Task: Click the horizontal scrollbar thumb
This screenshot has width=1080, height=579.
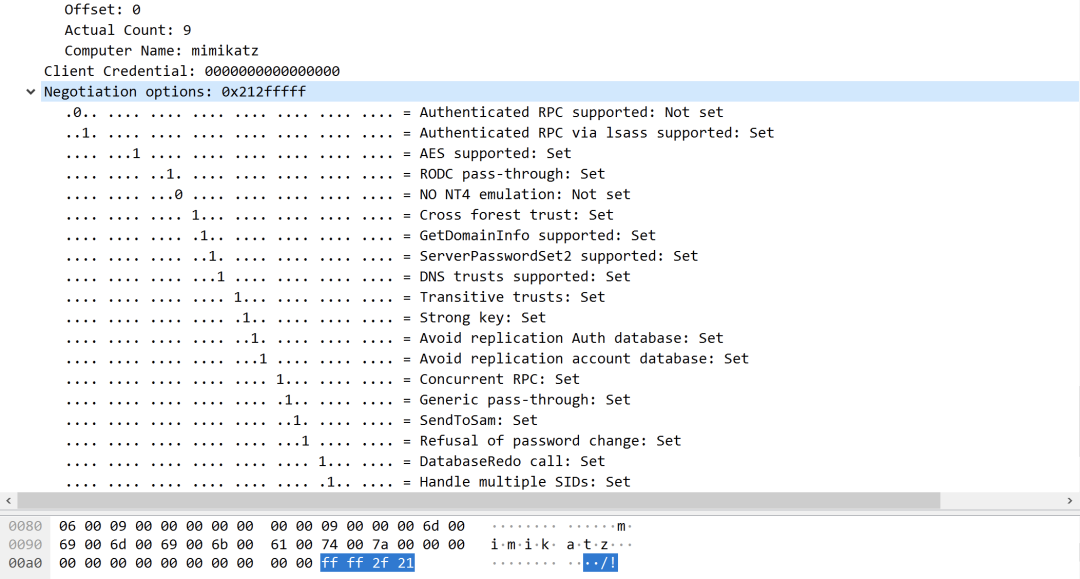Action: (479, 501)
